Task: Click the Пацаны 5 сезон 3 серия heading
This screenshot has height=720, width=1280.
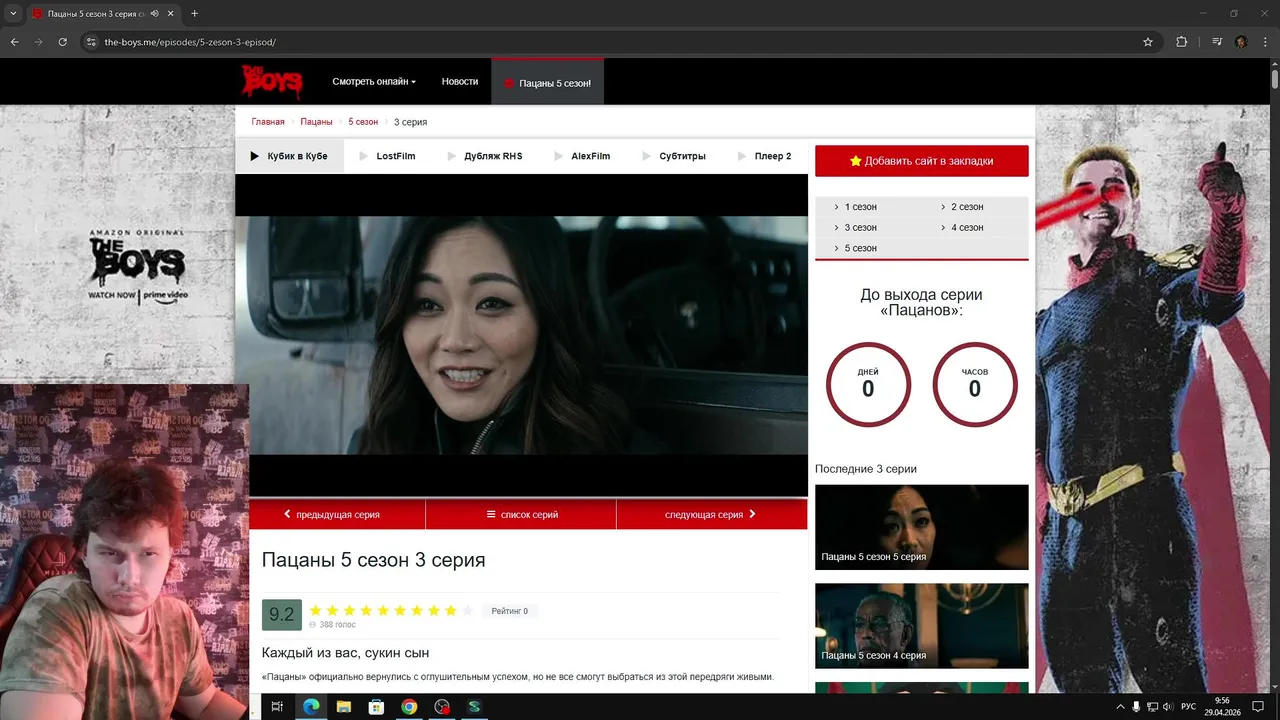Action: tap(373, 560)
